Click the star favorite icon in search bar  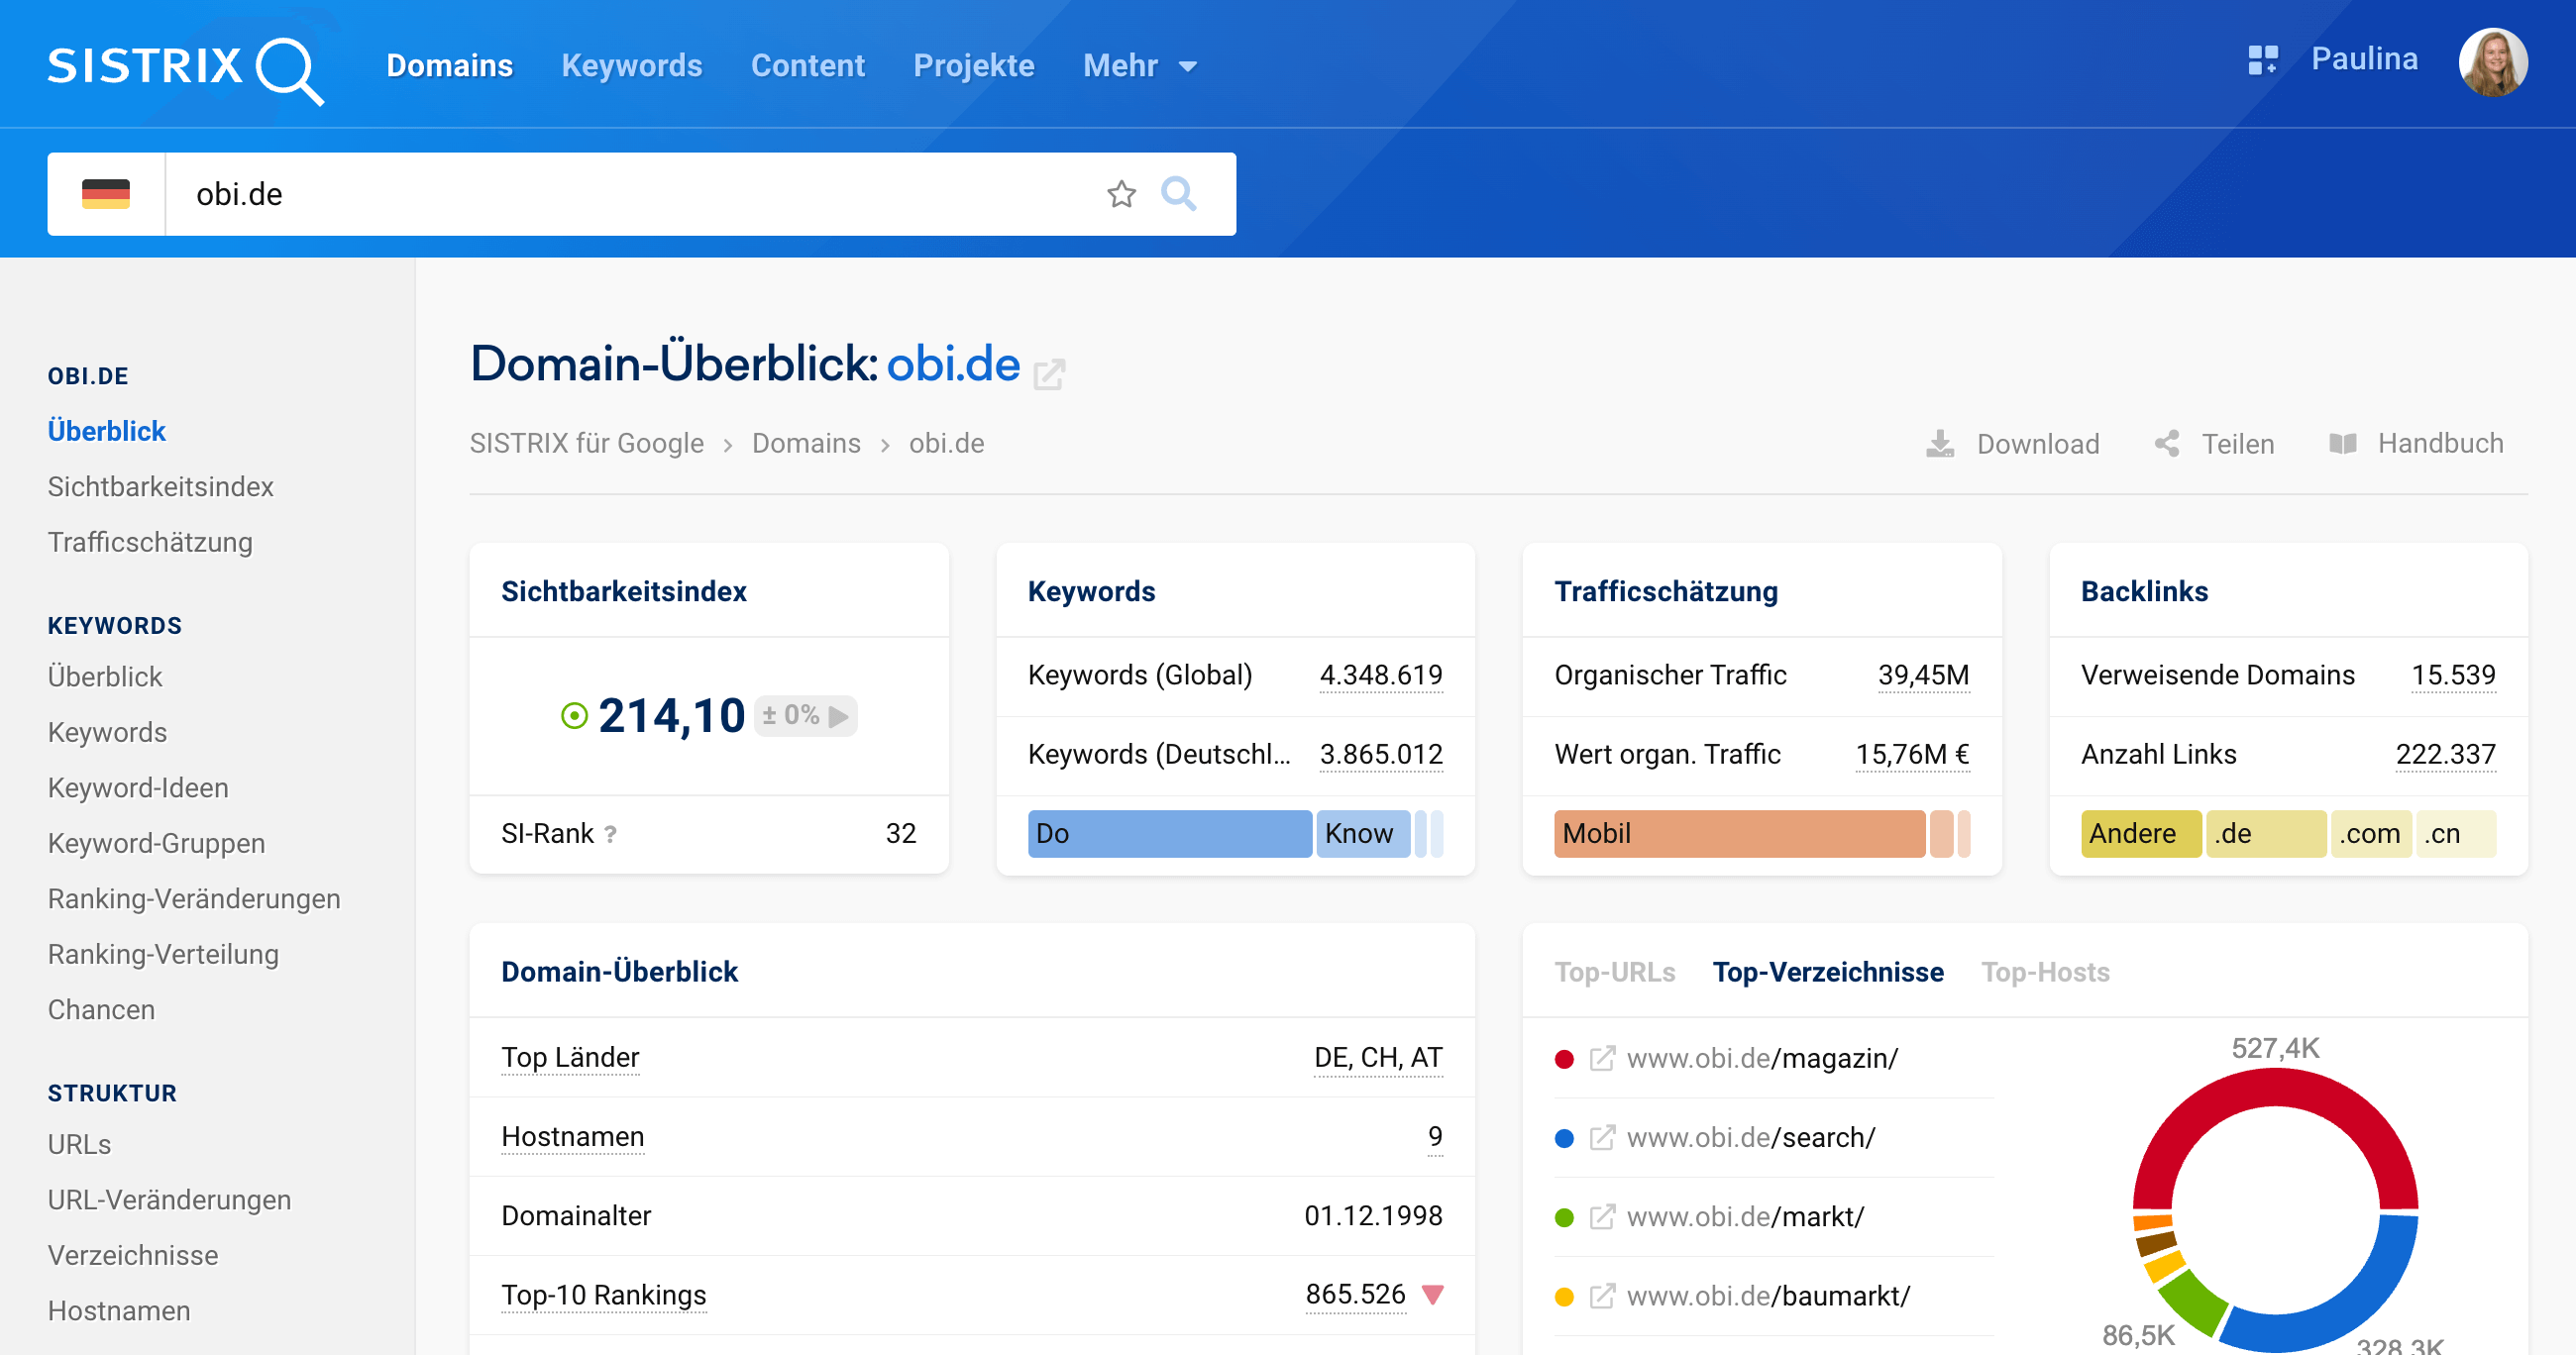1121,194
